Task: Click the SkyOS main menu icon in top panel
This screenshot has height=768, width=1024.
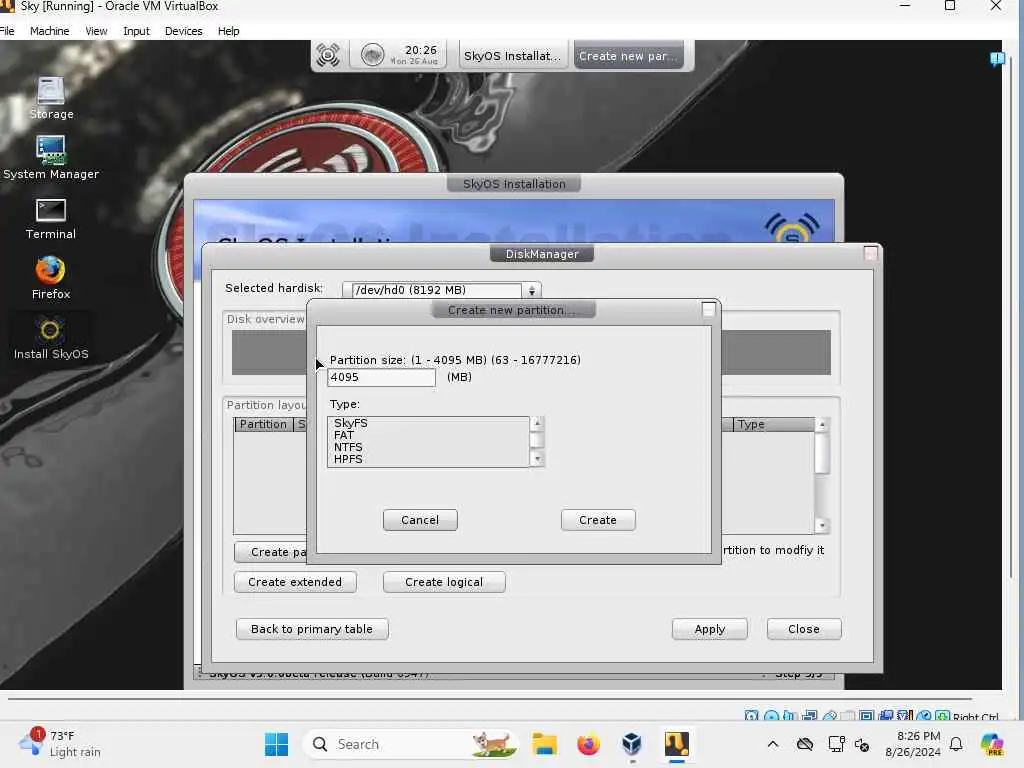Action: point(328,55)
